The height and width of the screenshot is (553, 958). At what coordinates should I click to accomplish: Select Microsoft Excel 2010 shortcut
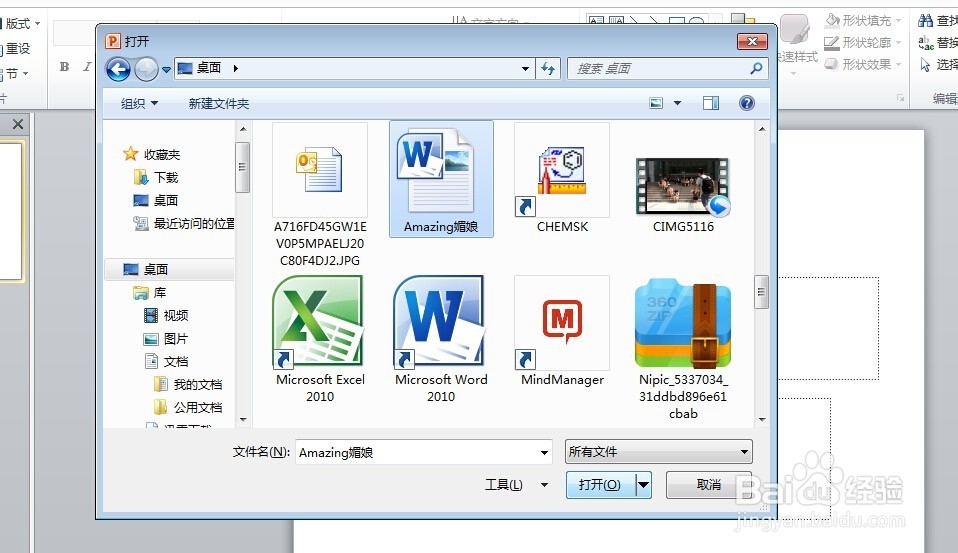[x=320, y=339]
